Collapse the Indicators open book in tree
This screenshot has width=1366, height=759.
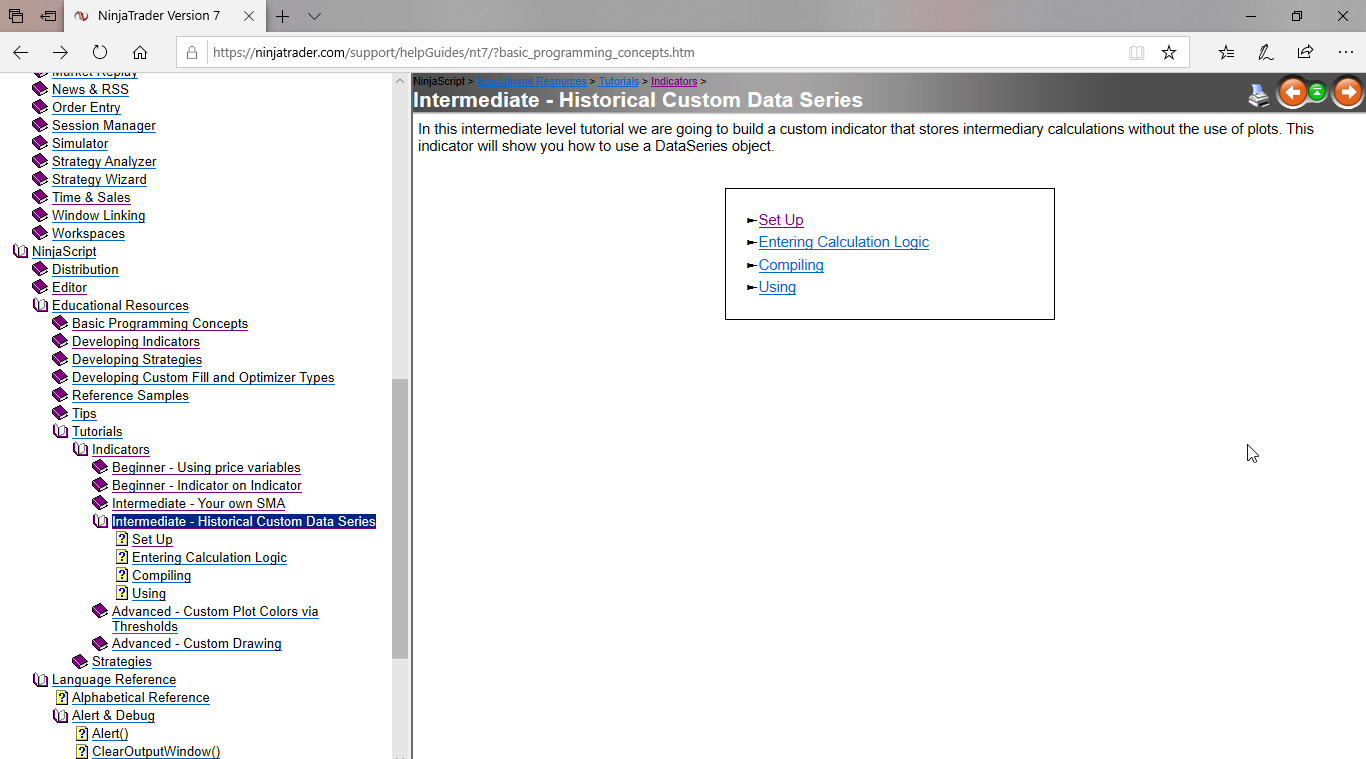tap(80, 449)
